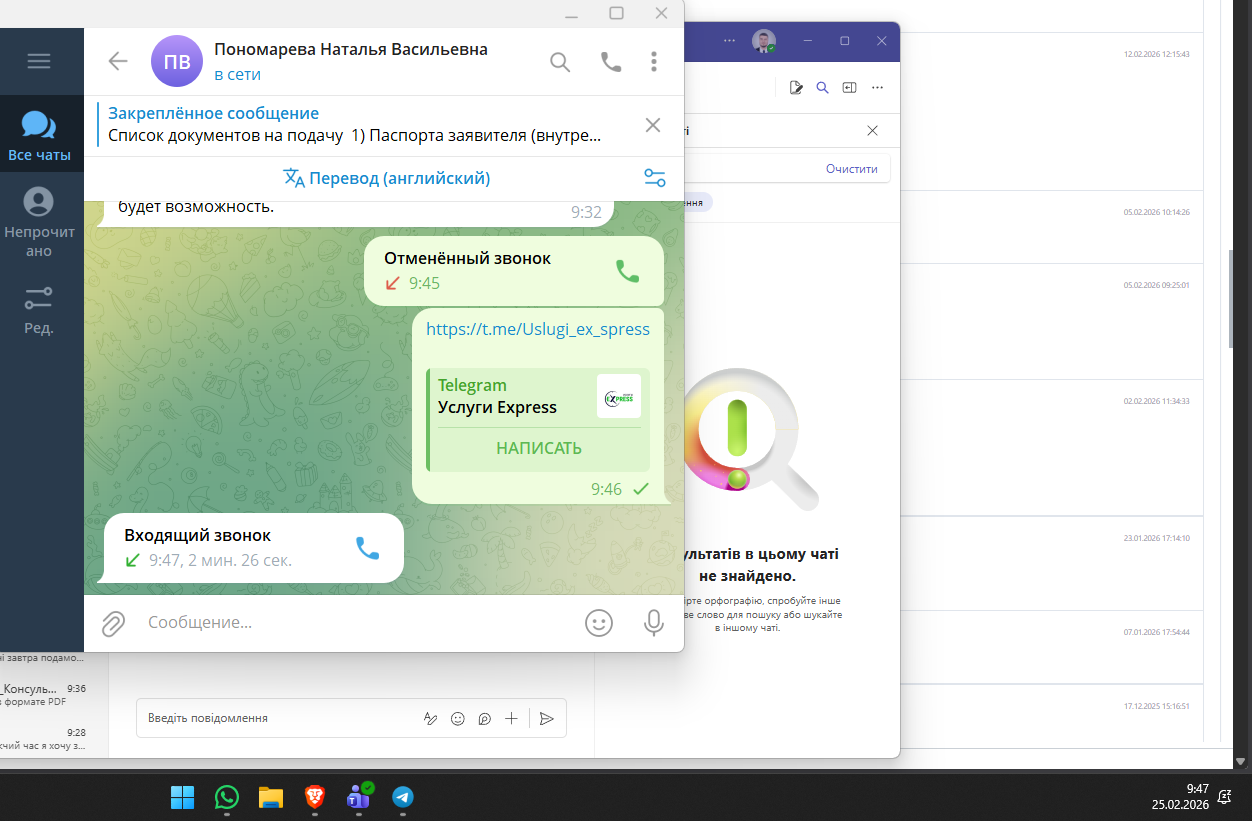Screen dimensions: 1252x821
Task: Close the Teams search panel
Action: pos(872,131)
